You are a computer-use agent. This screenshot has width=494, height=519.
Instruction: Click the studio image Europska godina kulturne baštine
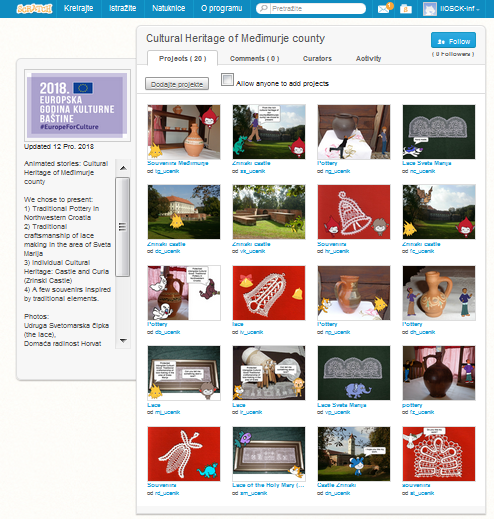pos(77,105)
